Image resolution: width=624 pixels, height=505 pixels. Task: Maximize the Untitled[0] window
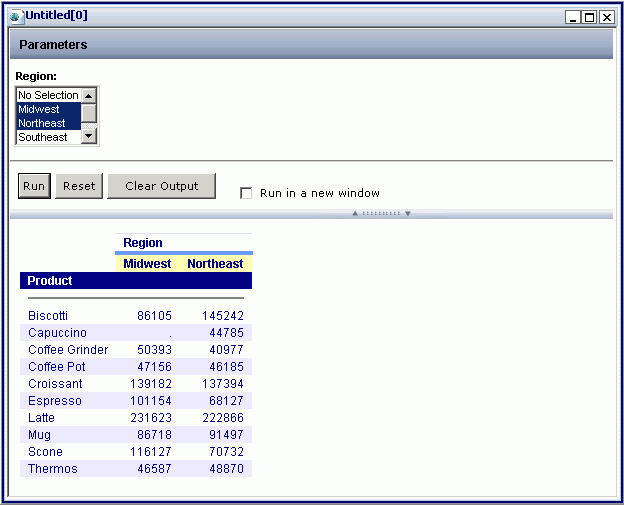[589, 18]
